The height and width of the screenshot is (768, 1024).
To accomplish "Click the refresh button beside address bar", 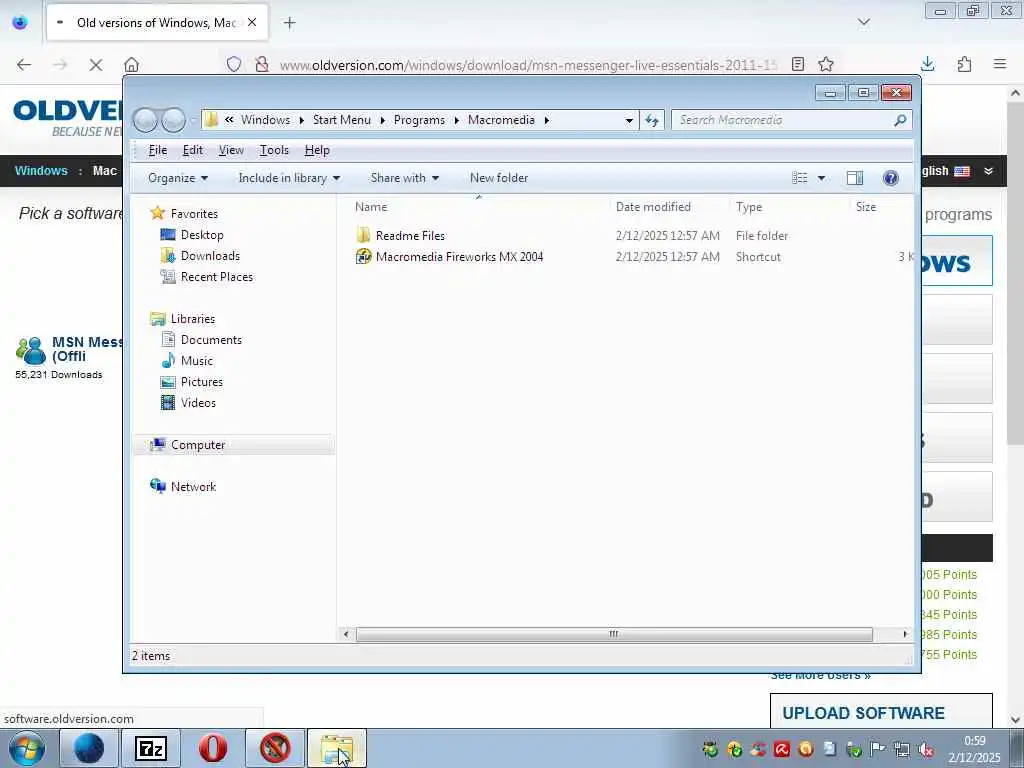I will click(x=652, y=120).
